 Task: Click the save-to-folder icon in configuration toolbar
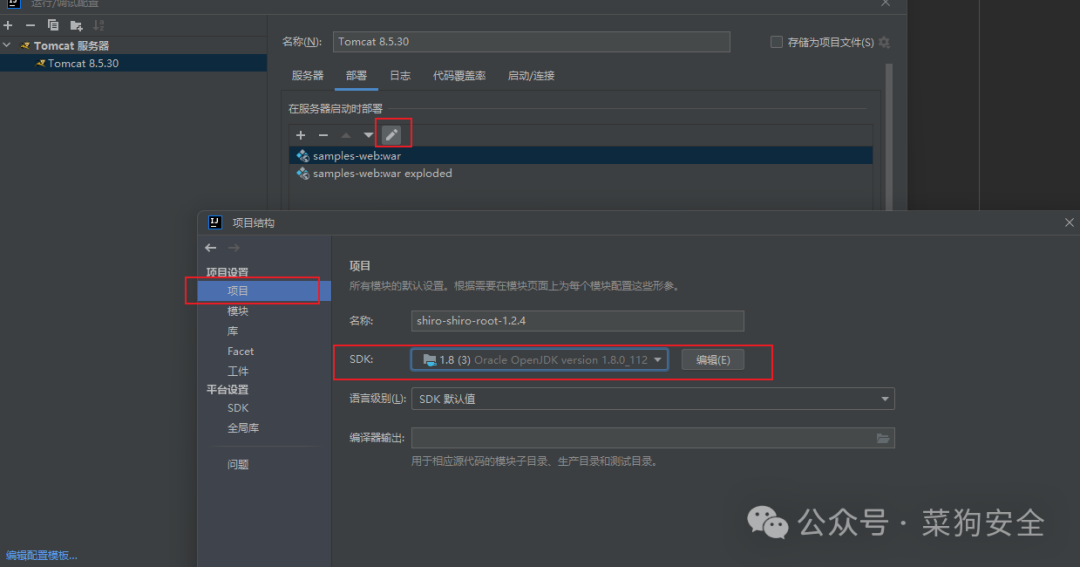(76, 25)
